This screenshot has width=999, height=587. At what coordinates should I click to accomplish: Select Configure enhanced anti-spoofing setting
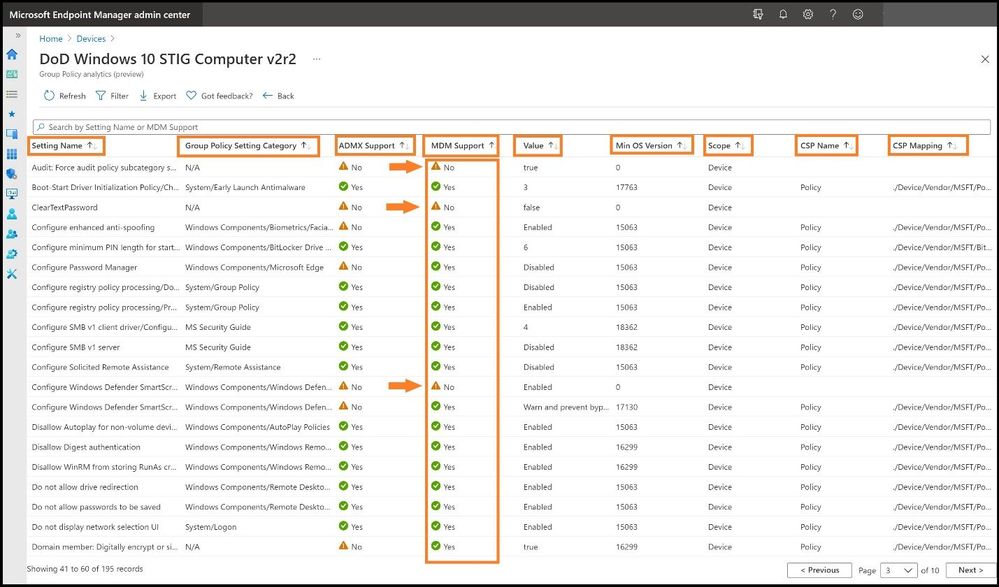[x=93, y=227]
